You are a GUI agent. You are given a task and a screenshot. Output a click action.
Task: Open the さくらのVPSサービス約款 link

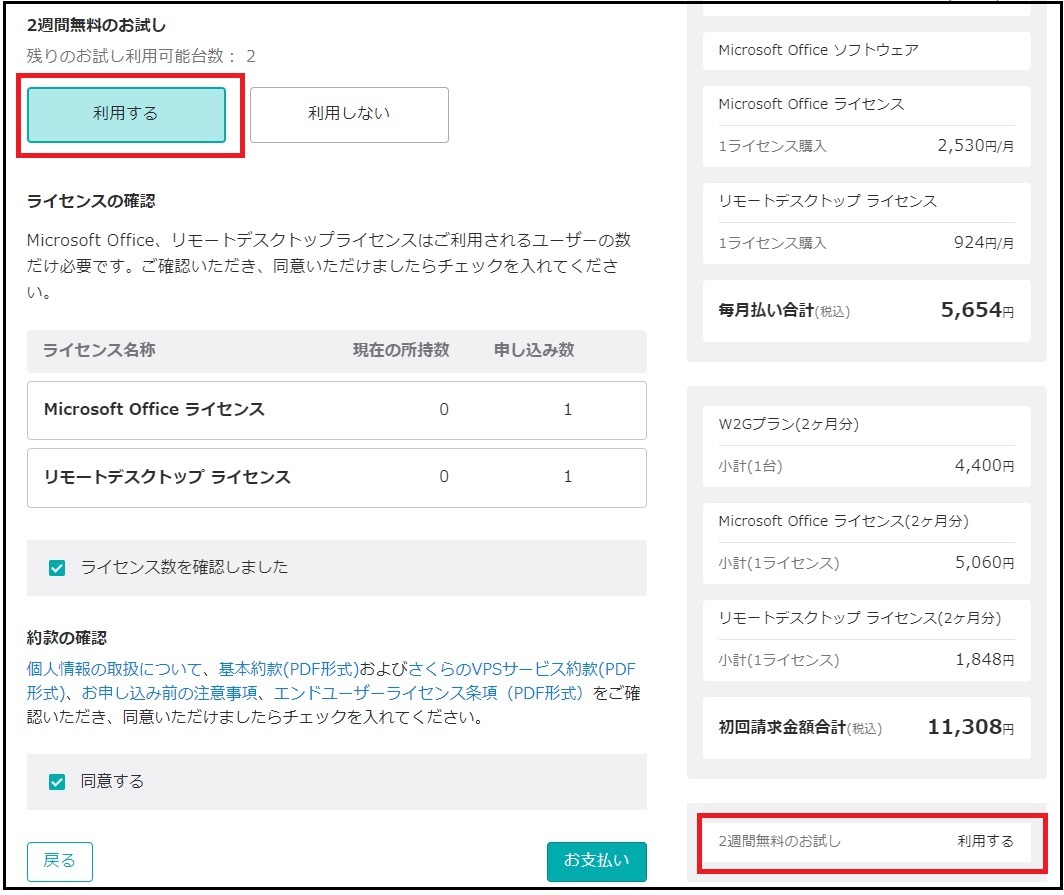[521, 669]
